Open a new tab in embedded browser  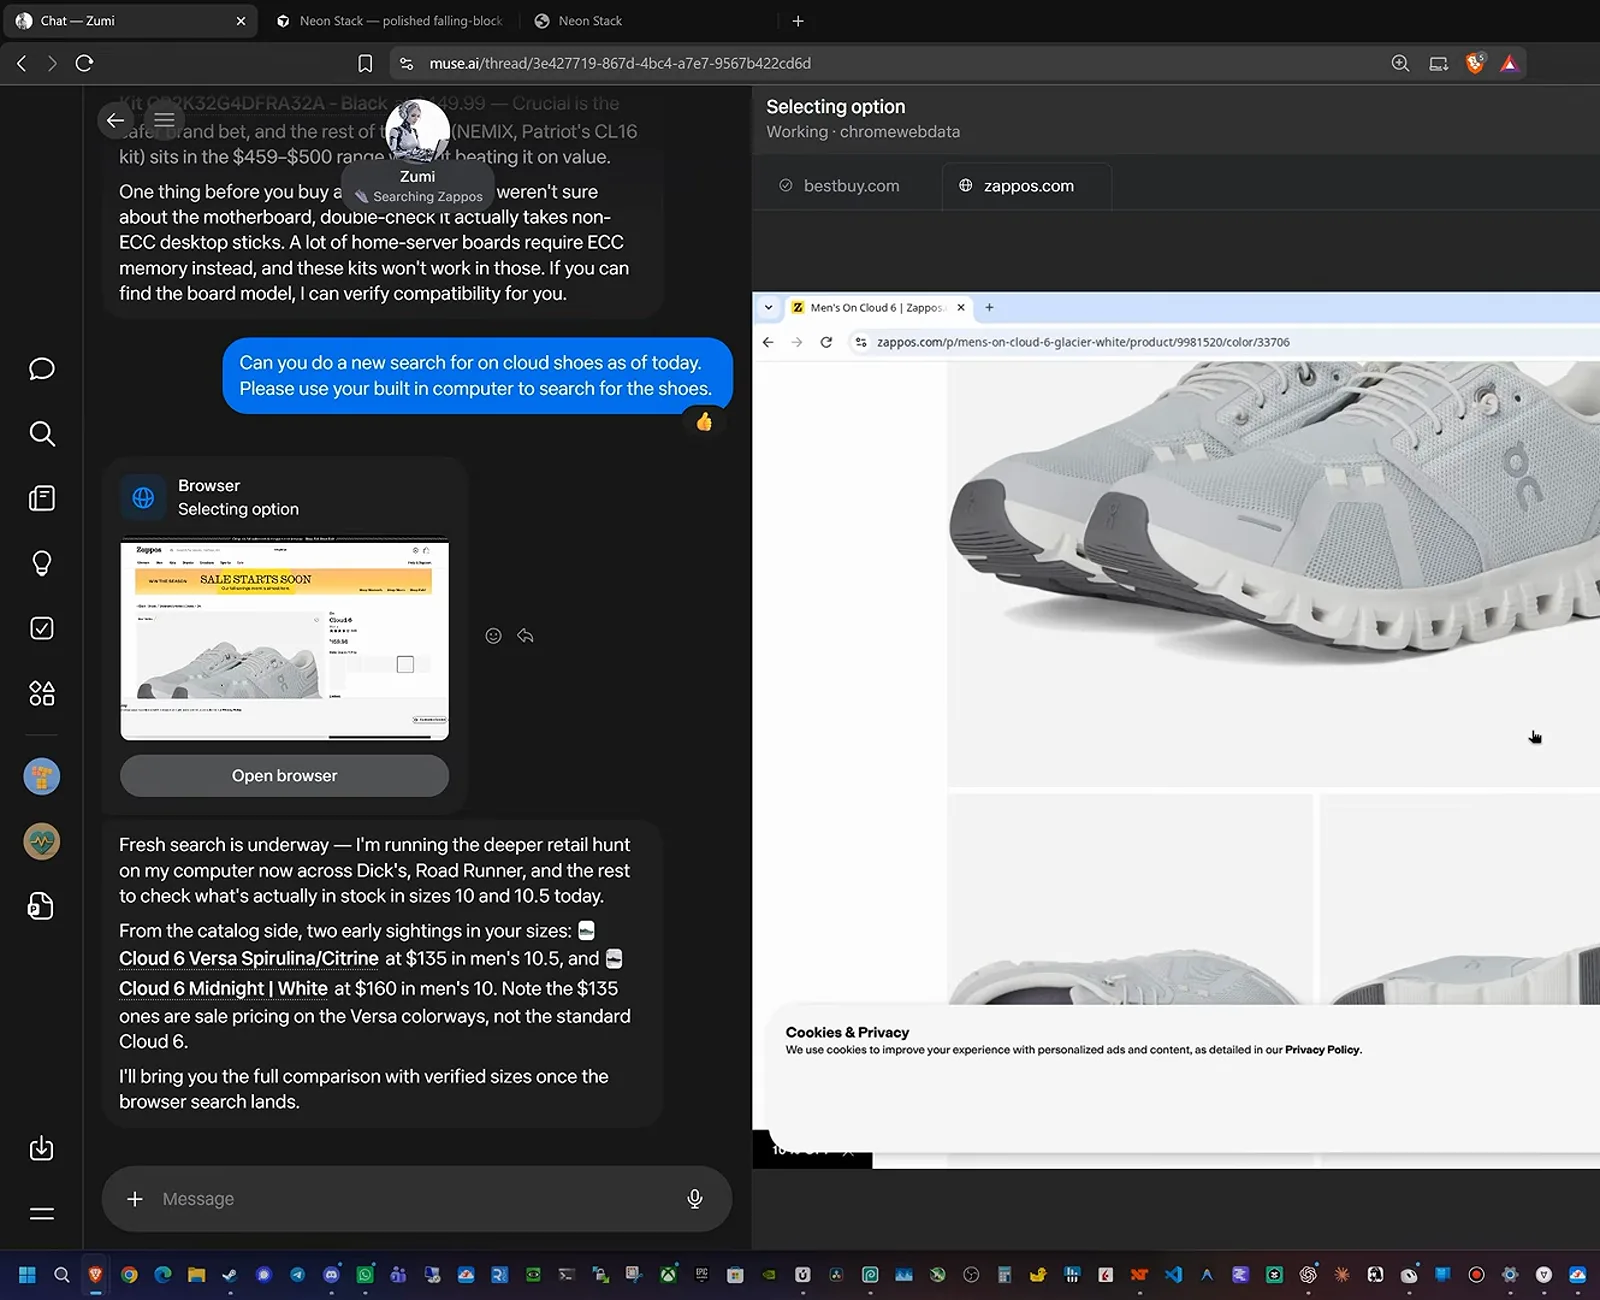click(x=989, y=308)
